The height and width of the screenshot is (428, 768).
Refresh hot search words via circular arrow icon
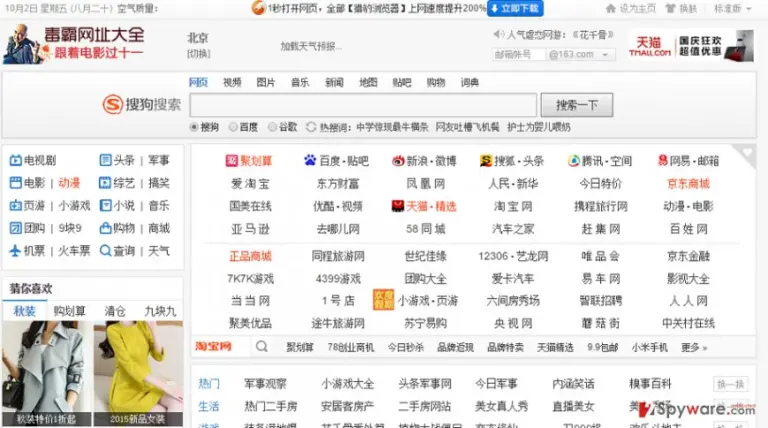[x=311, y=127]
